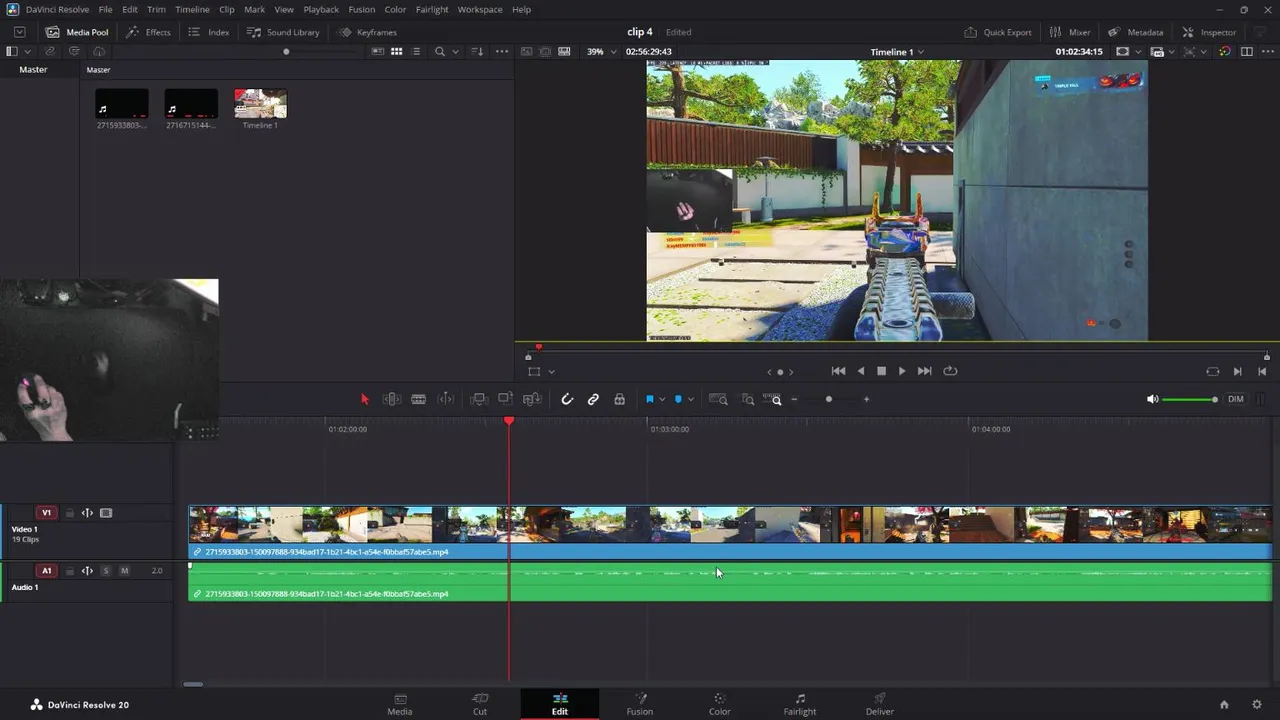Image resolution: width=1280 pixels, height=720 pixels.
Task: Add a blue flag to clip
Action: click(650, 399)
